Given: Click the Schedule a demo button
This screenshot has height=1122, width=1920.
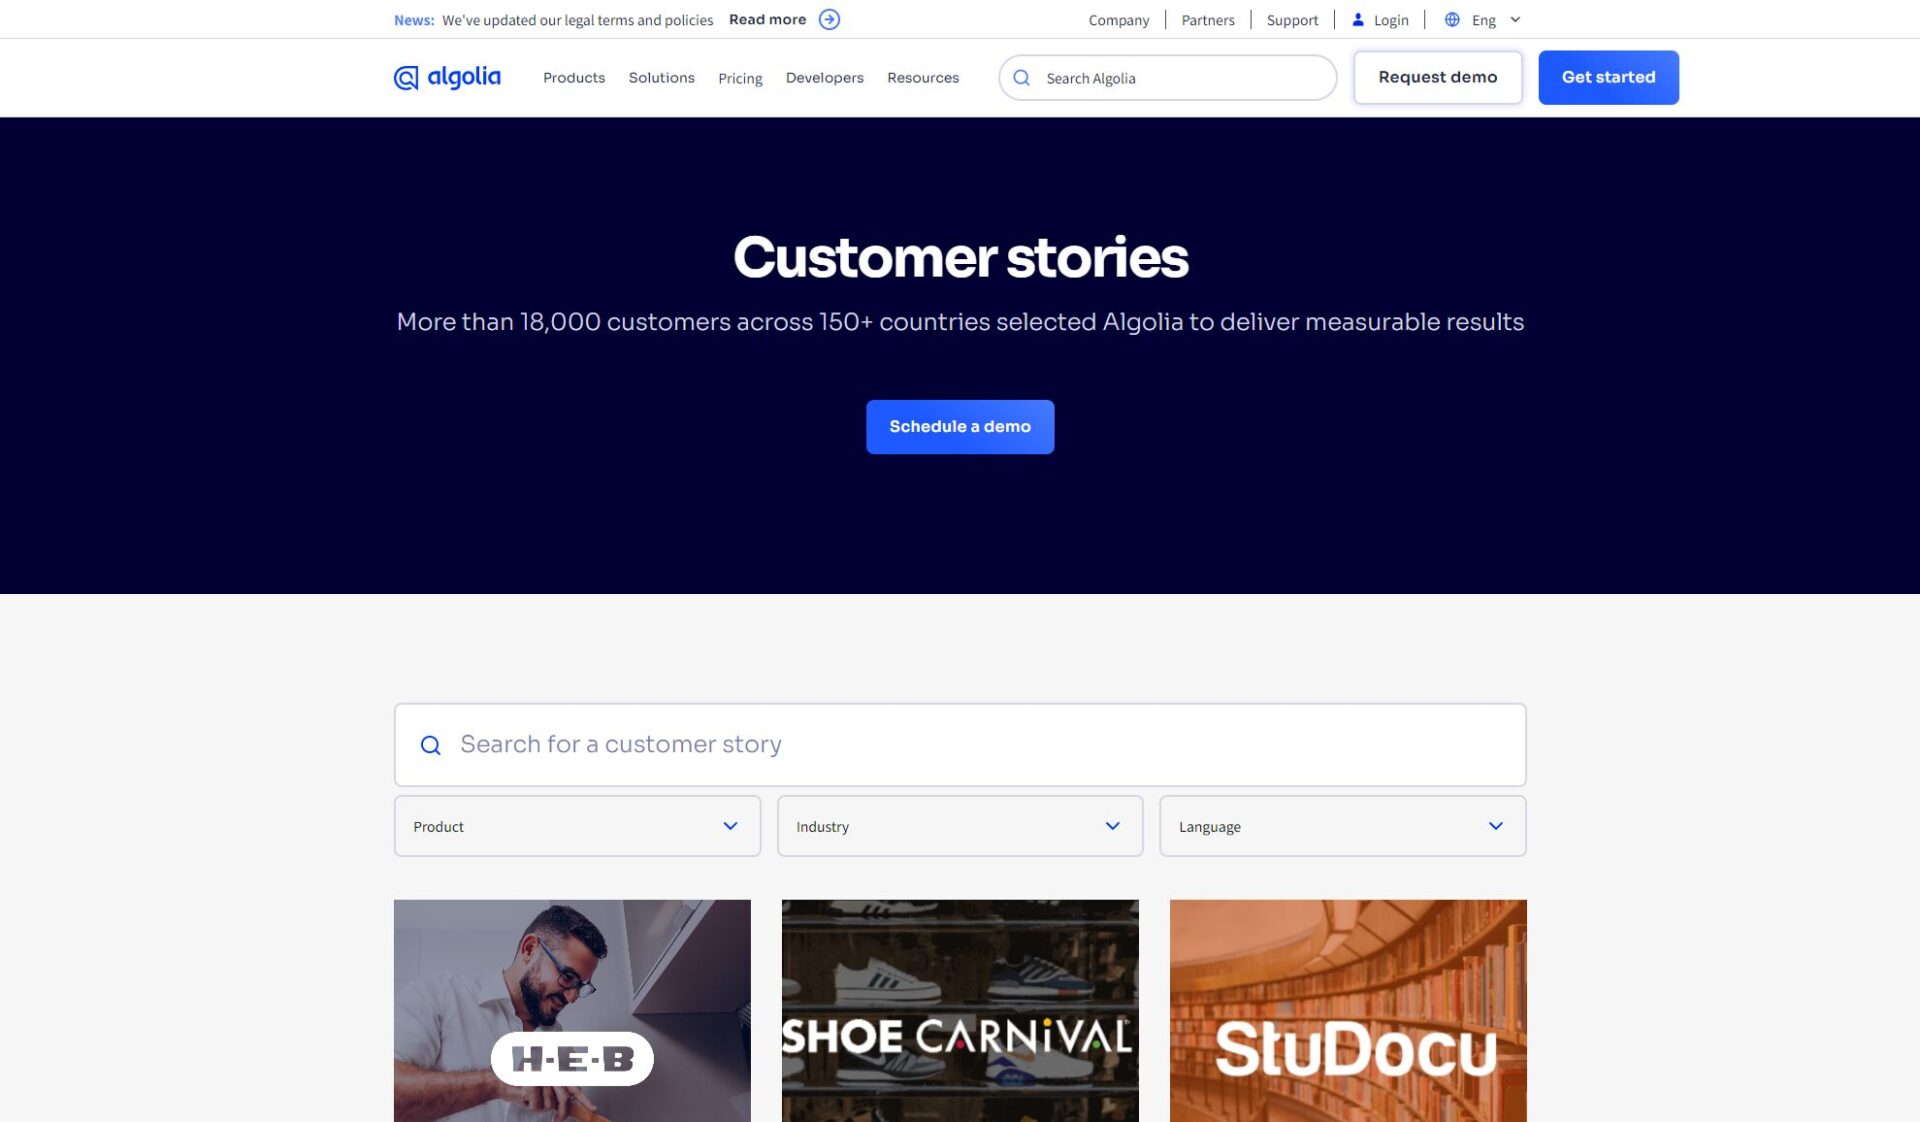Looking at the screenshot, I should [x=959, y=427].
